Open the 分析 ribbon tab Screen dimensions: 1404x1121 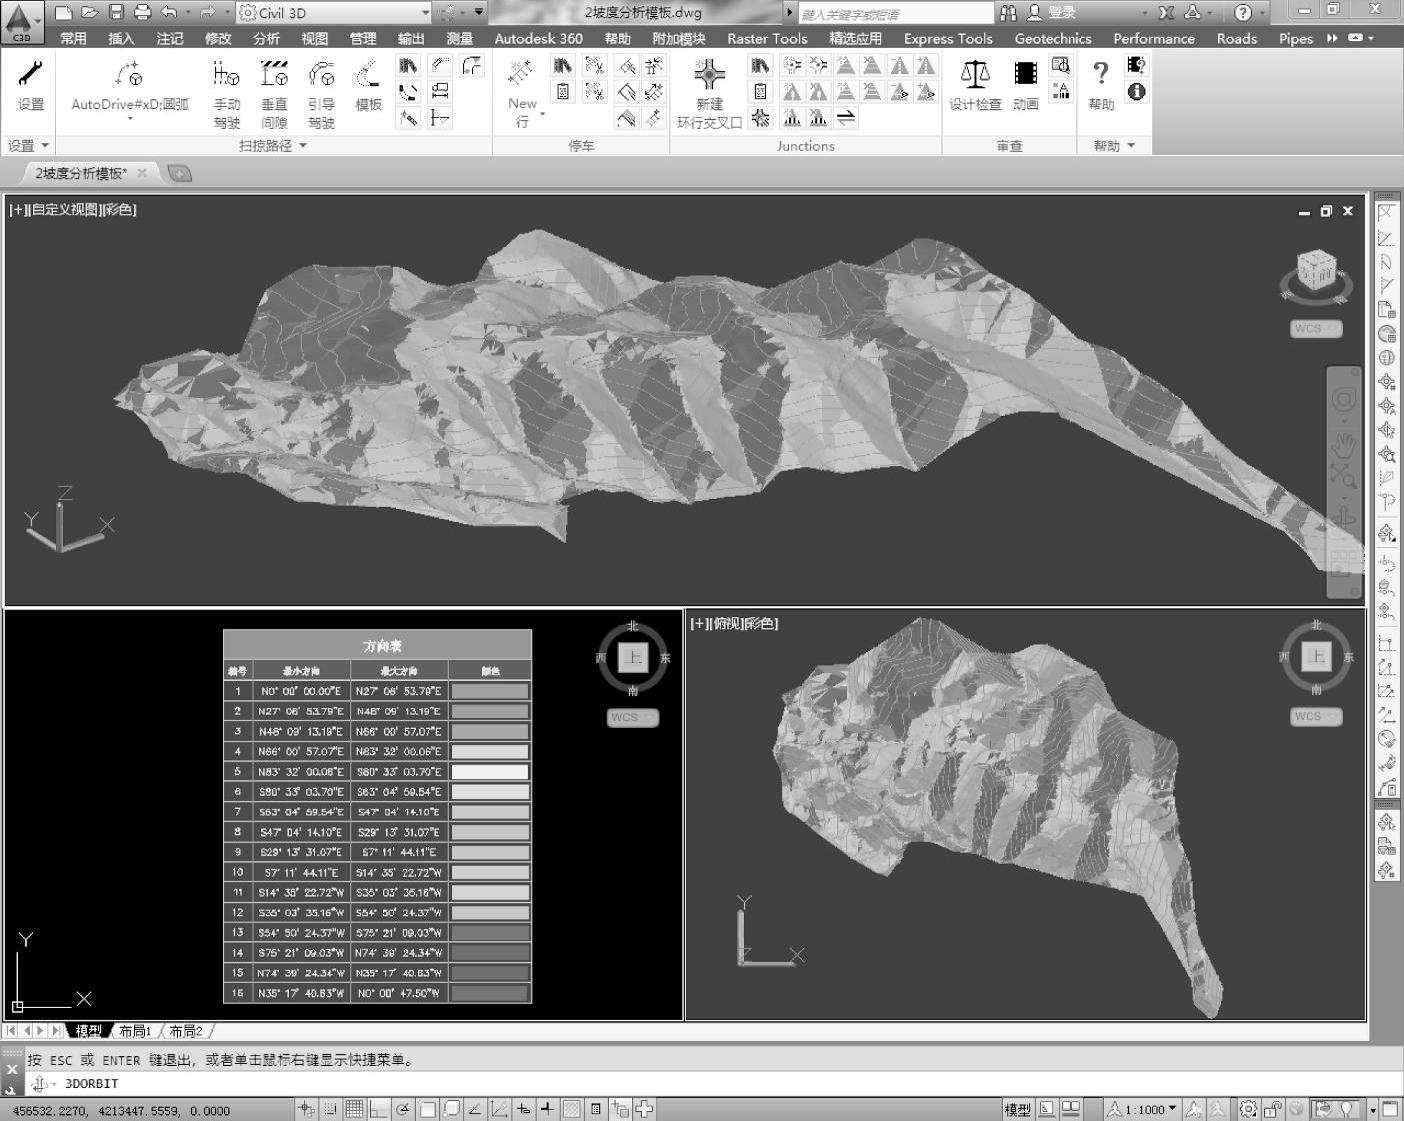click(x=266, y=38)
